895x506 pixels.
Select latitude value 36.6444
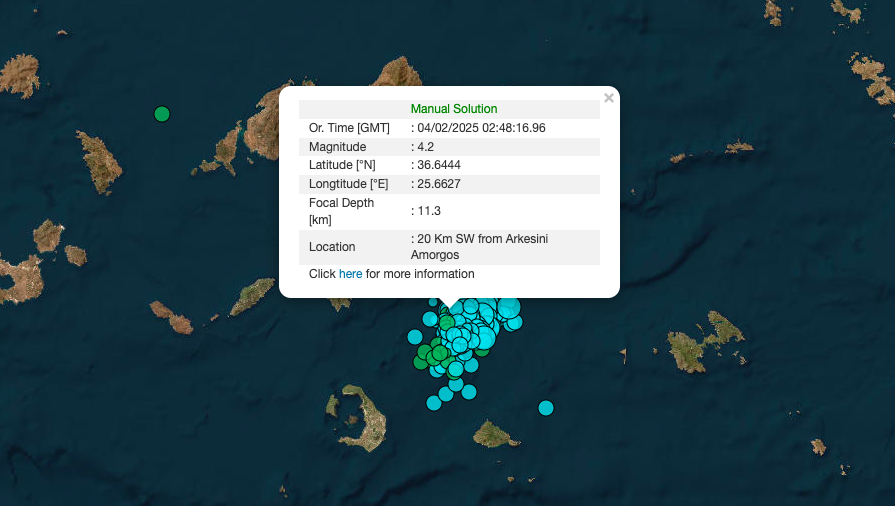tap(439, 165)
